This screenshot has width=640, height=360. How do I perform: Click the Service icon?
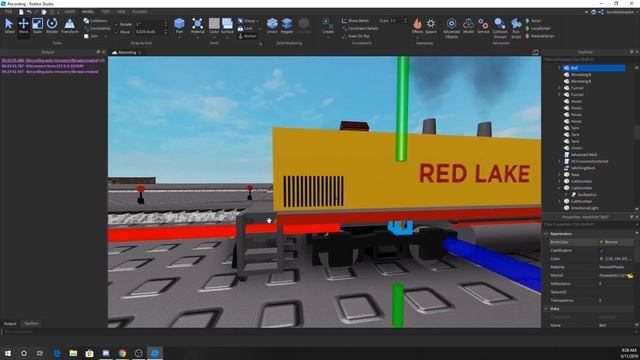(x=483, y=26)
